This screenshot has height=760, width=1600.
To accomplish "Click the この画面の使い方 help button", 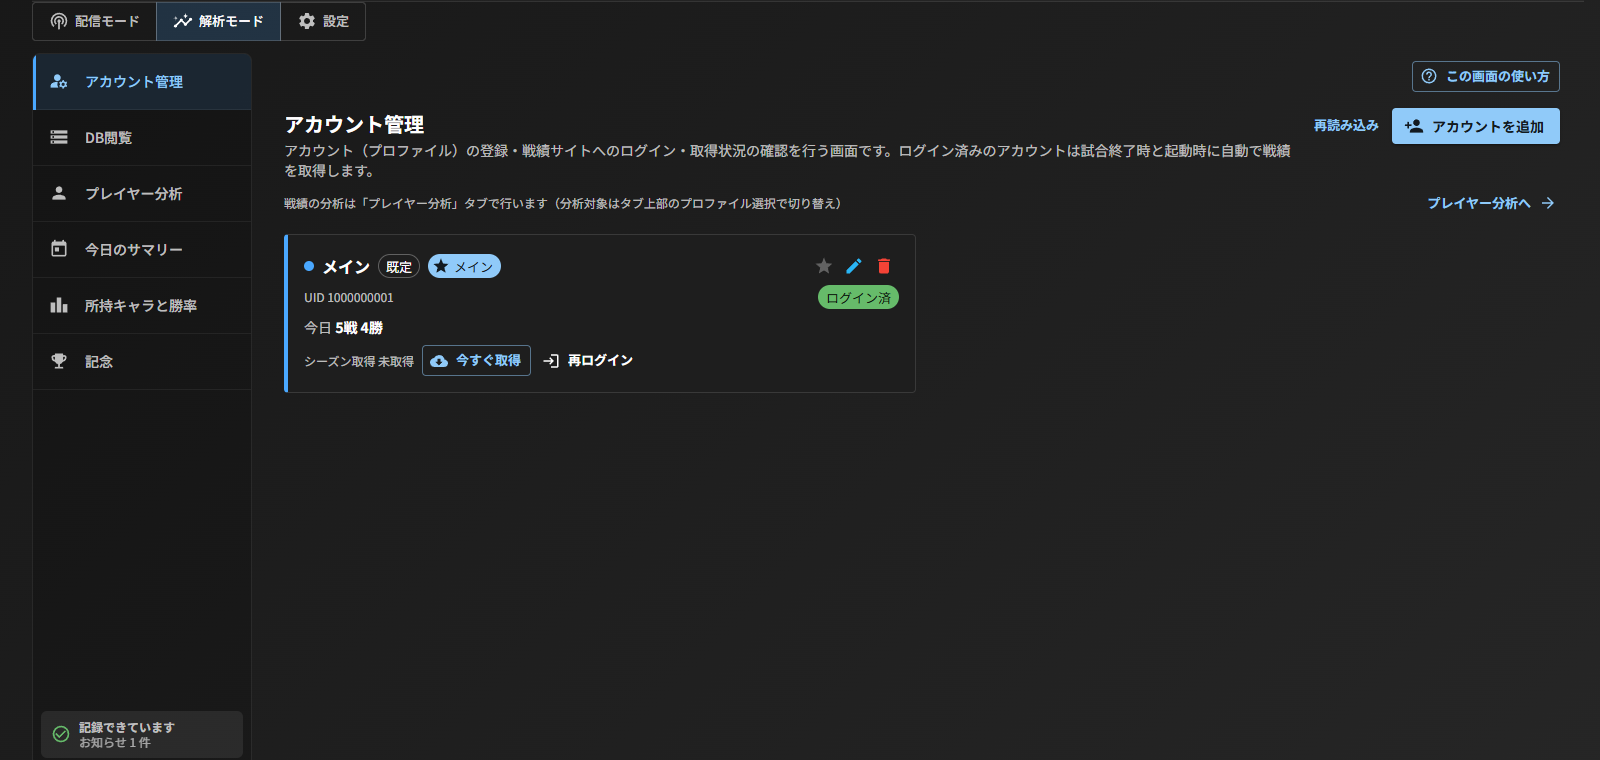I will click(1485, 76).
